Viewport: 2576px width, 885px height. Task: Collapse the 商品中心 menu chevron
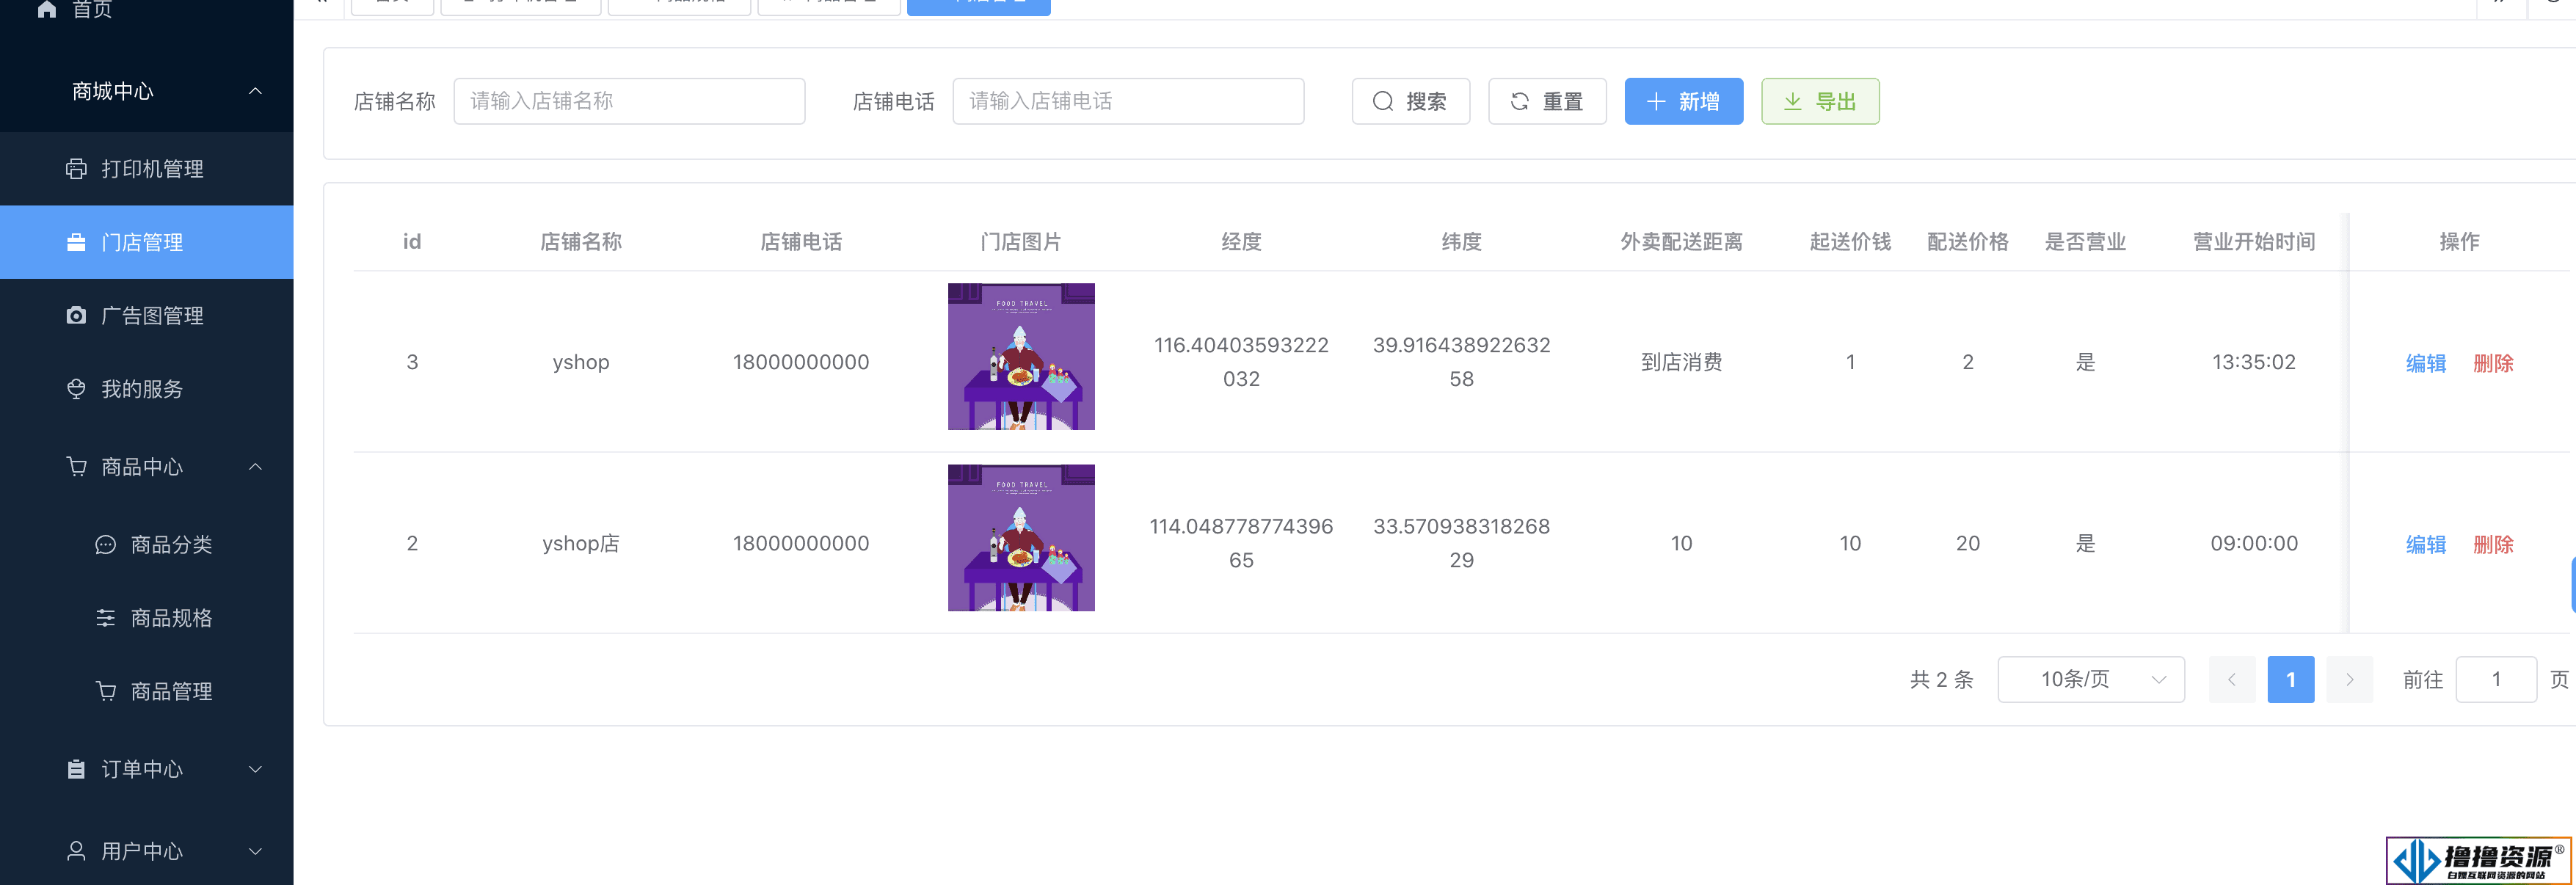[x=255, y=467]
